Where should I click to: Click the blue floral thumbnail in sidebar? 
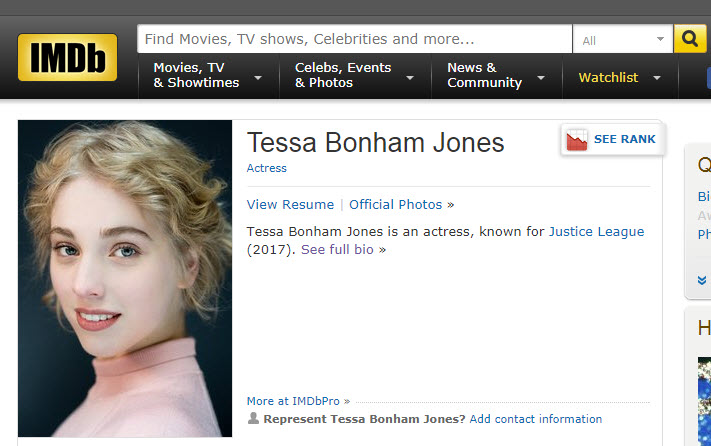pos(704,401)
